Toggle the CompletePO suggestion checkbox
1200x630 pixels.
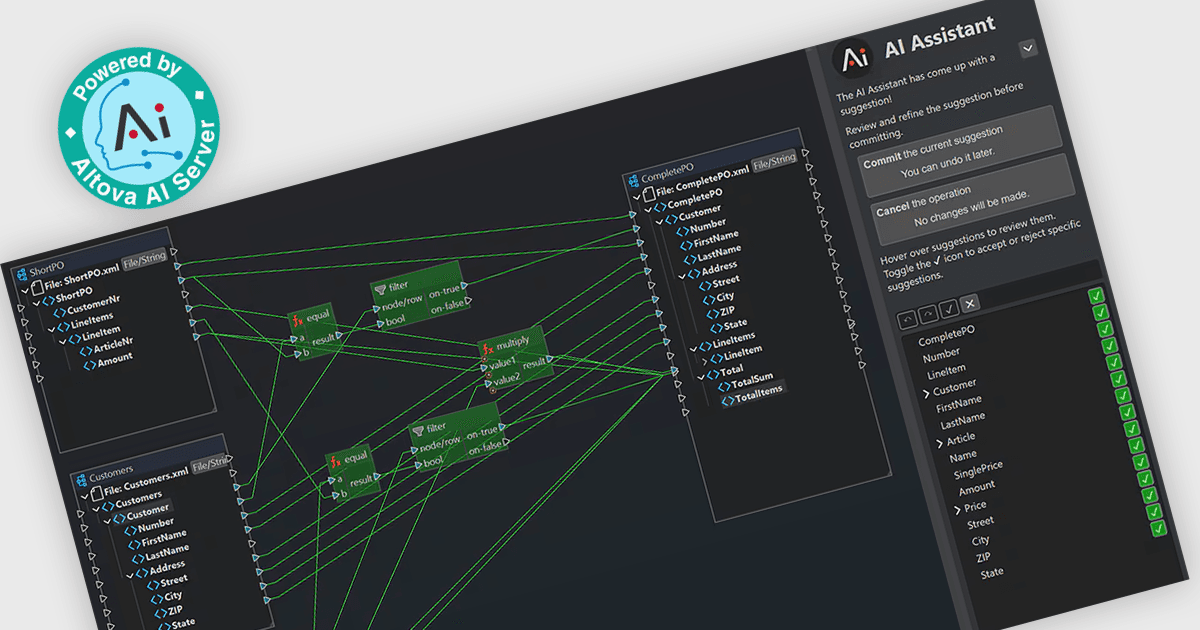coord(1096,296)
